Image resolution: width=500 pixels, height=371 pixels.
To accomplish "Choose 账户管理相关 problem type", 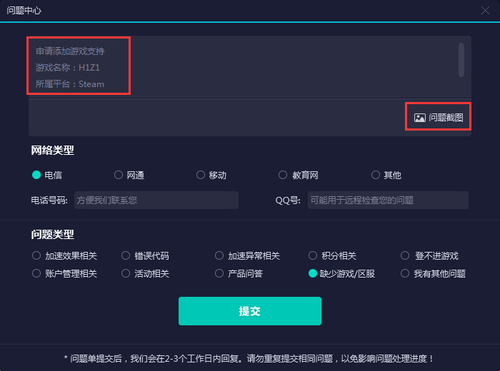I will click(x=36, y=274).
